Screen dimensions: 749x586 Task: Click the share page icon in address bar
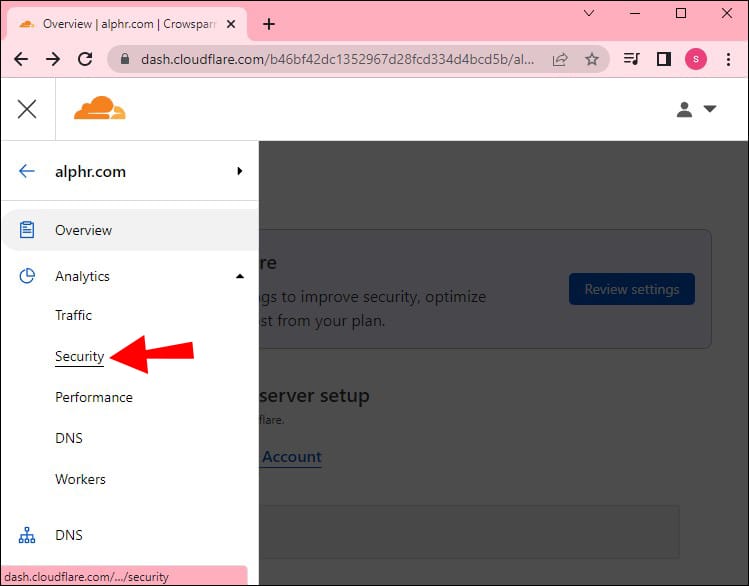560,59
